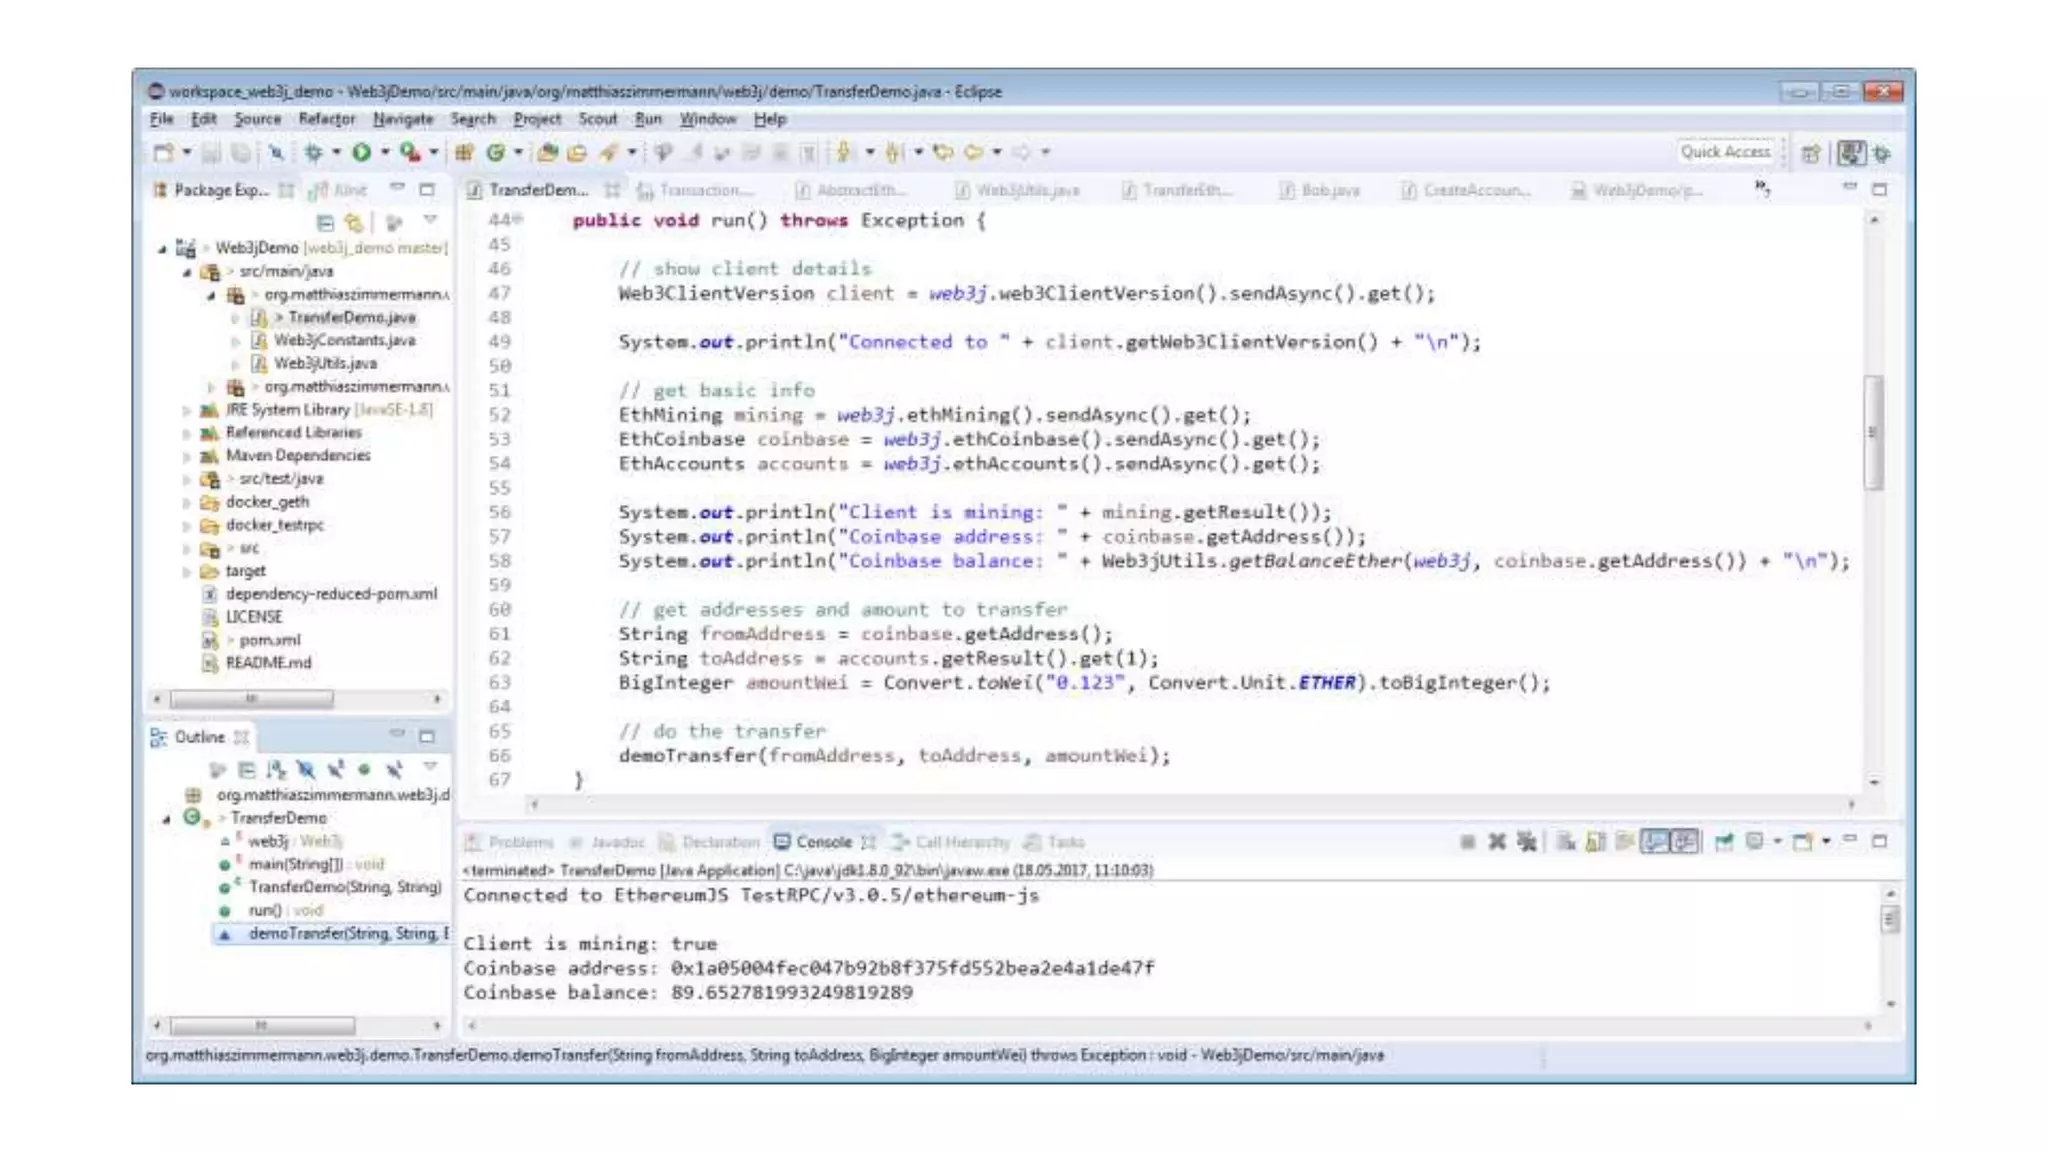Open the Run button dropdown arrow

[385, 152]
